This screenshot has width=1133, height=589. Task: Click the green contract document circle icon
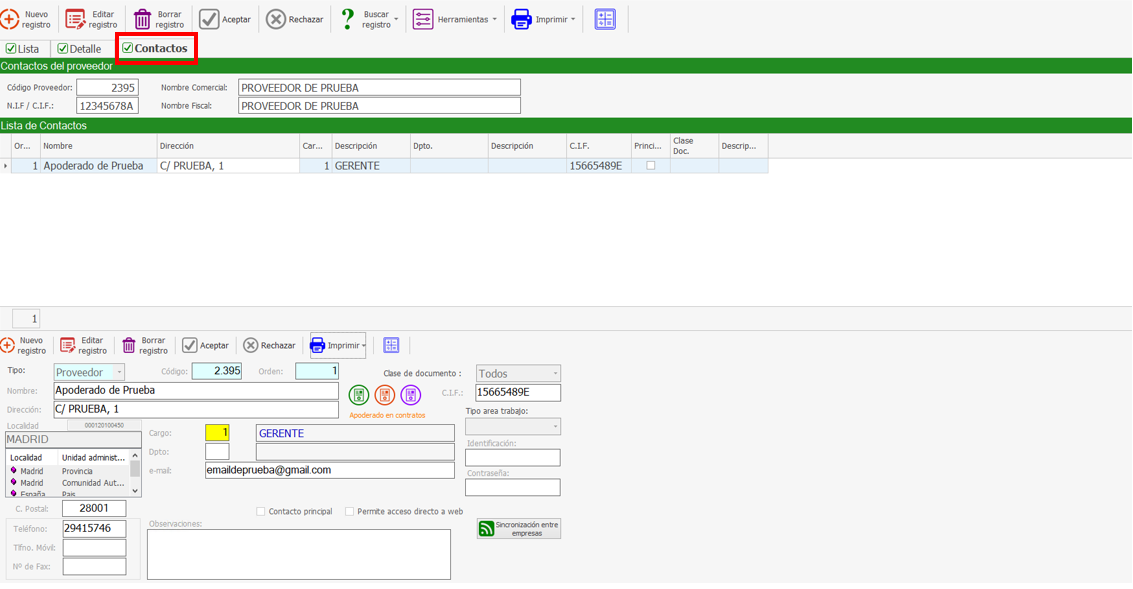[359, 396]
